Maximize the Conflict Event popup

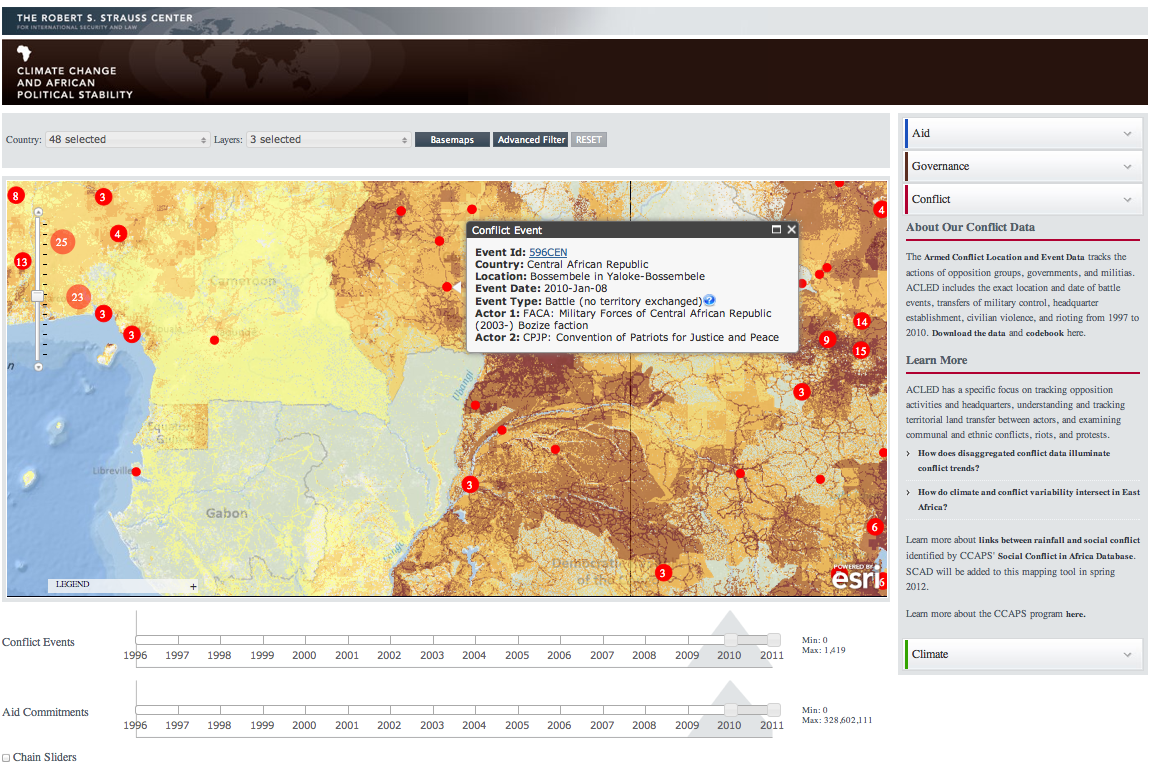click(775, 230)
